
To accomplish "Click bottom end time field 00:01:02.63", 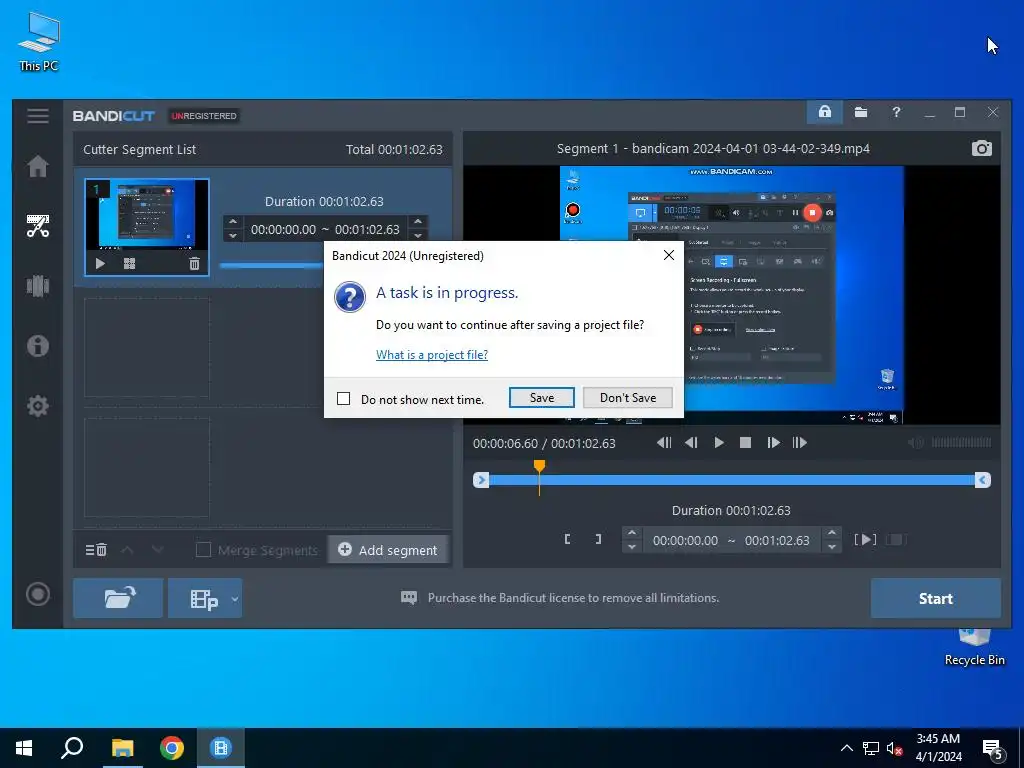I will coord(777,541).
